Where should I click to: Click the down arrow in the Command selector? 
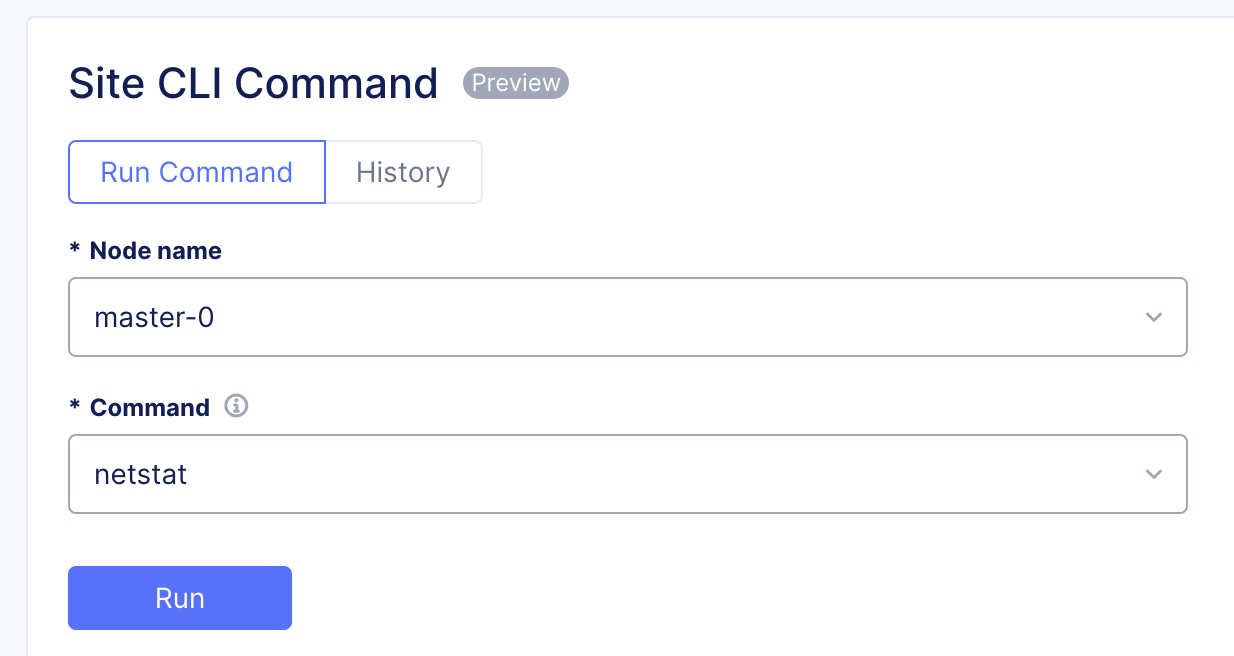(x=1153, y=474)
